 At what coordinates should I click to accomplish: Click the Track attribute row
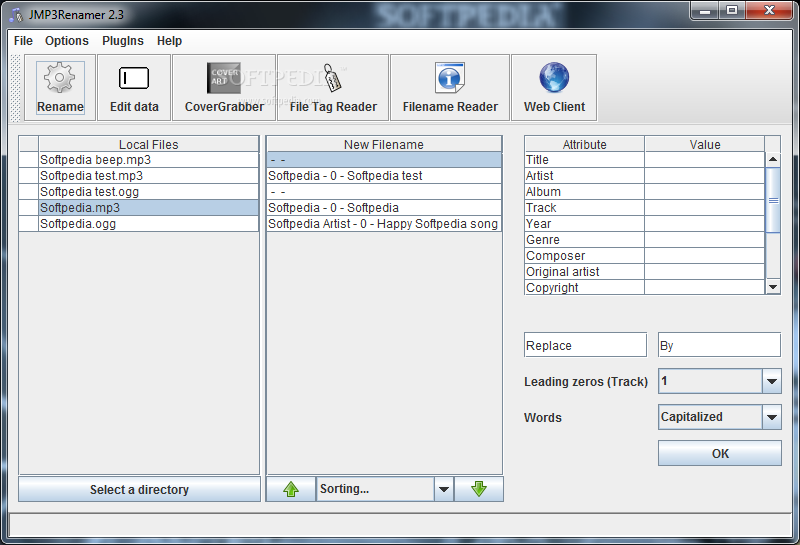click(644, 208)
